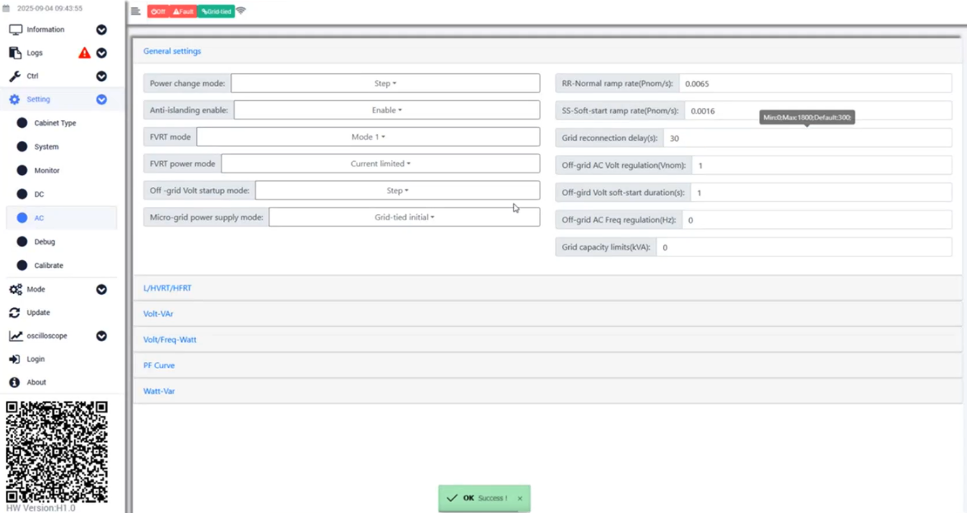Open Micro-grid power supply mode dropdown
The height and width of the screenshot is (513, 967).
[x=404, y=217]
